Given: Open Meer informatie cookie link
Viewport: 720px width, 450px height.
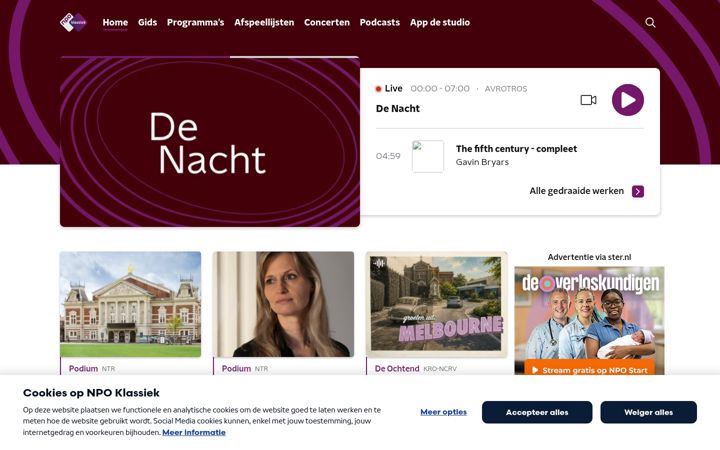Looking at the screenshot, I should point(194,432).
